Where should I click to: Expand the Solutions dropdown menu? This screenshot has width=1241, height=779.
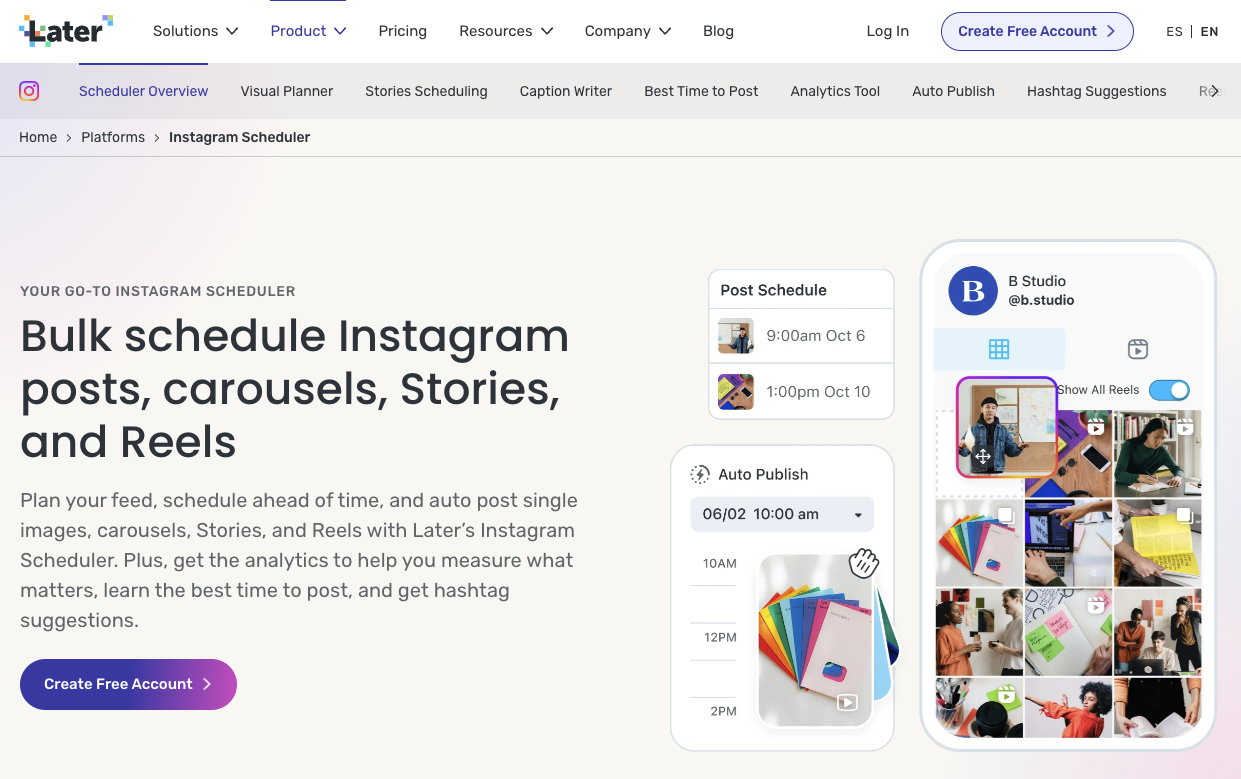195,31
